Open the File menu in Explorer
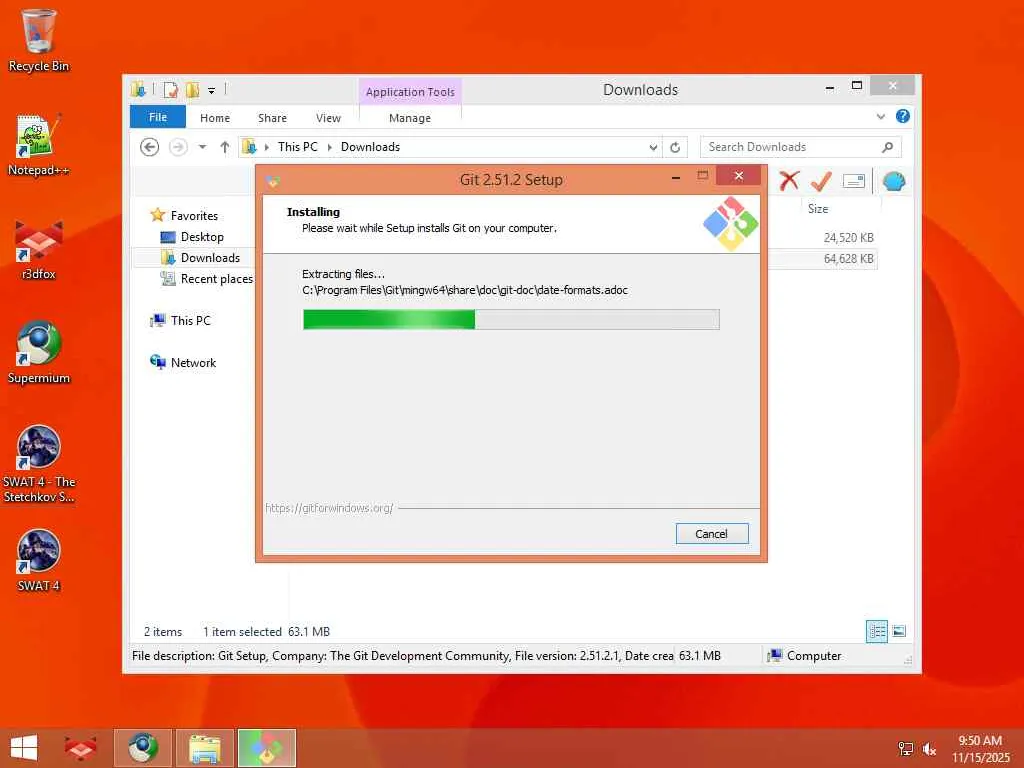1024x768 pixels. tap(158, 117)
